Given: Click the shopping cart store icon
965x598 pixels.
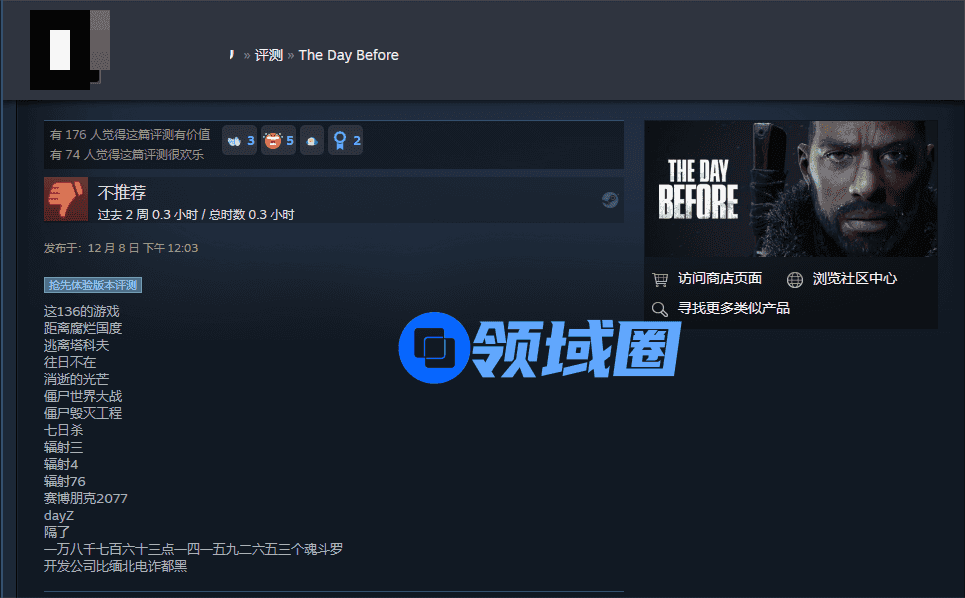Looking at the screenshot, I should pyautogui.click(x=660, y=279).
